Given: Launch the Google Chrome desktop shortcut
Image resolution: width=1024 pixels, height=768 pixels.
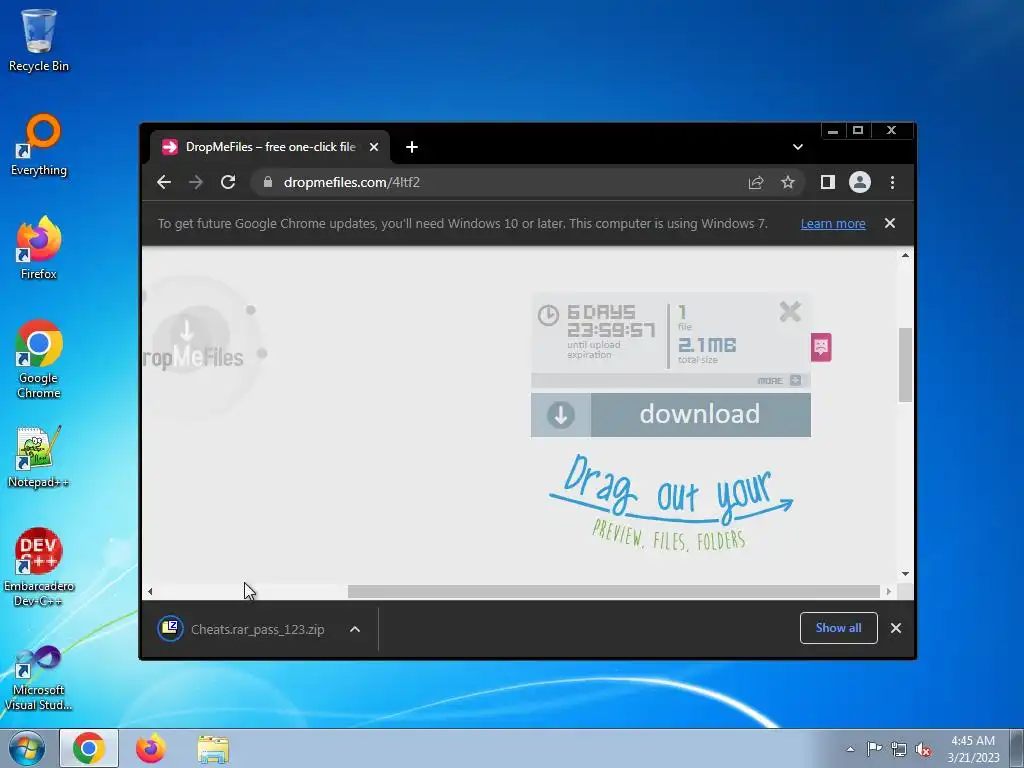Looking at the screenshot, I should coord(39,359).
